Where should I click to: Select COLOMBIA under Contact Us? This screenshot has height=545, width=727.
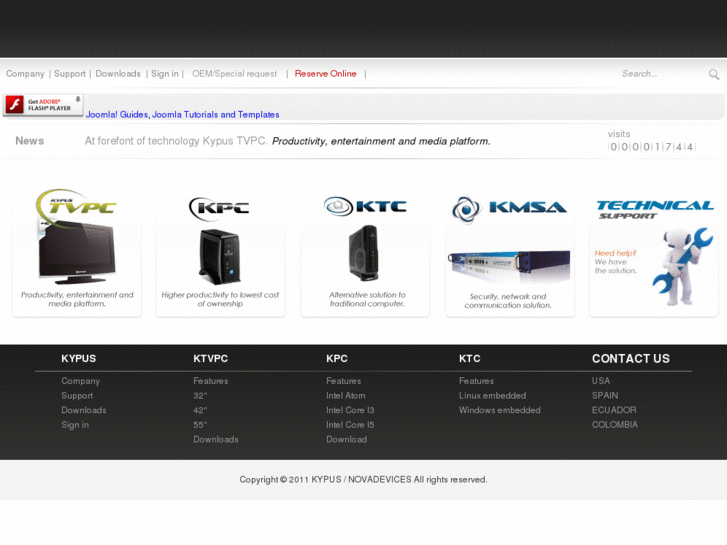click(x=615, y=425)
